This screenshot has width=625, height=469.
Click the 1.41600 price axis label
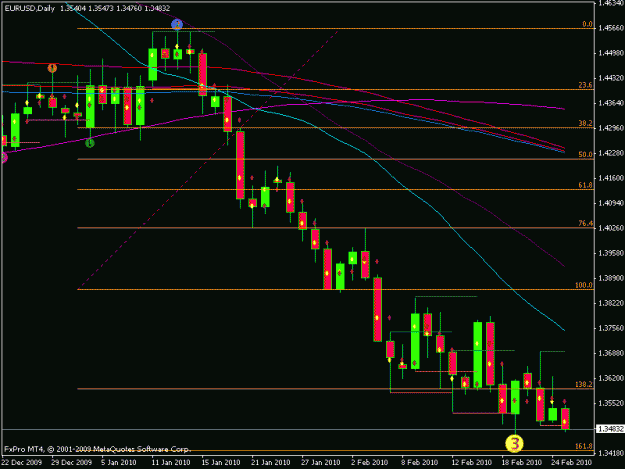pos(611,178)
